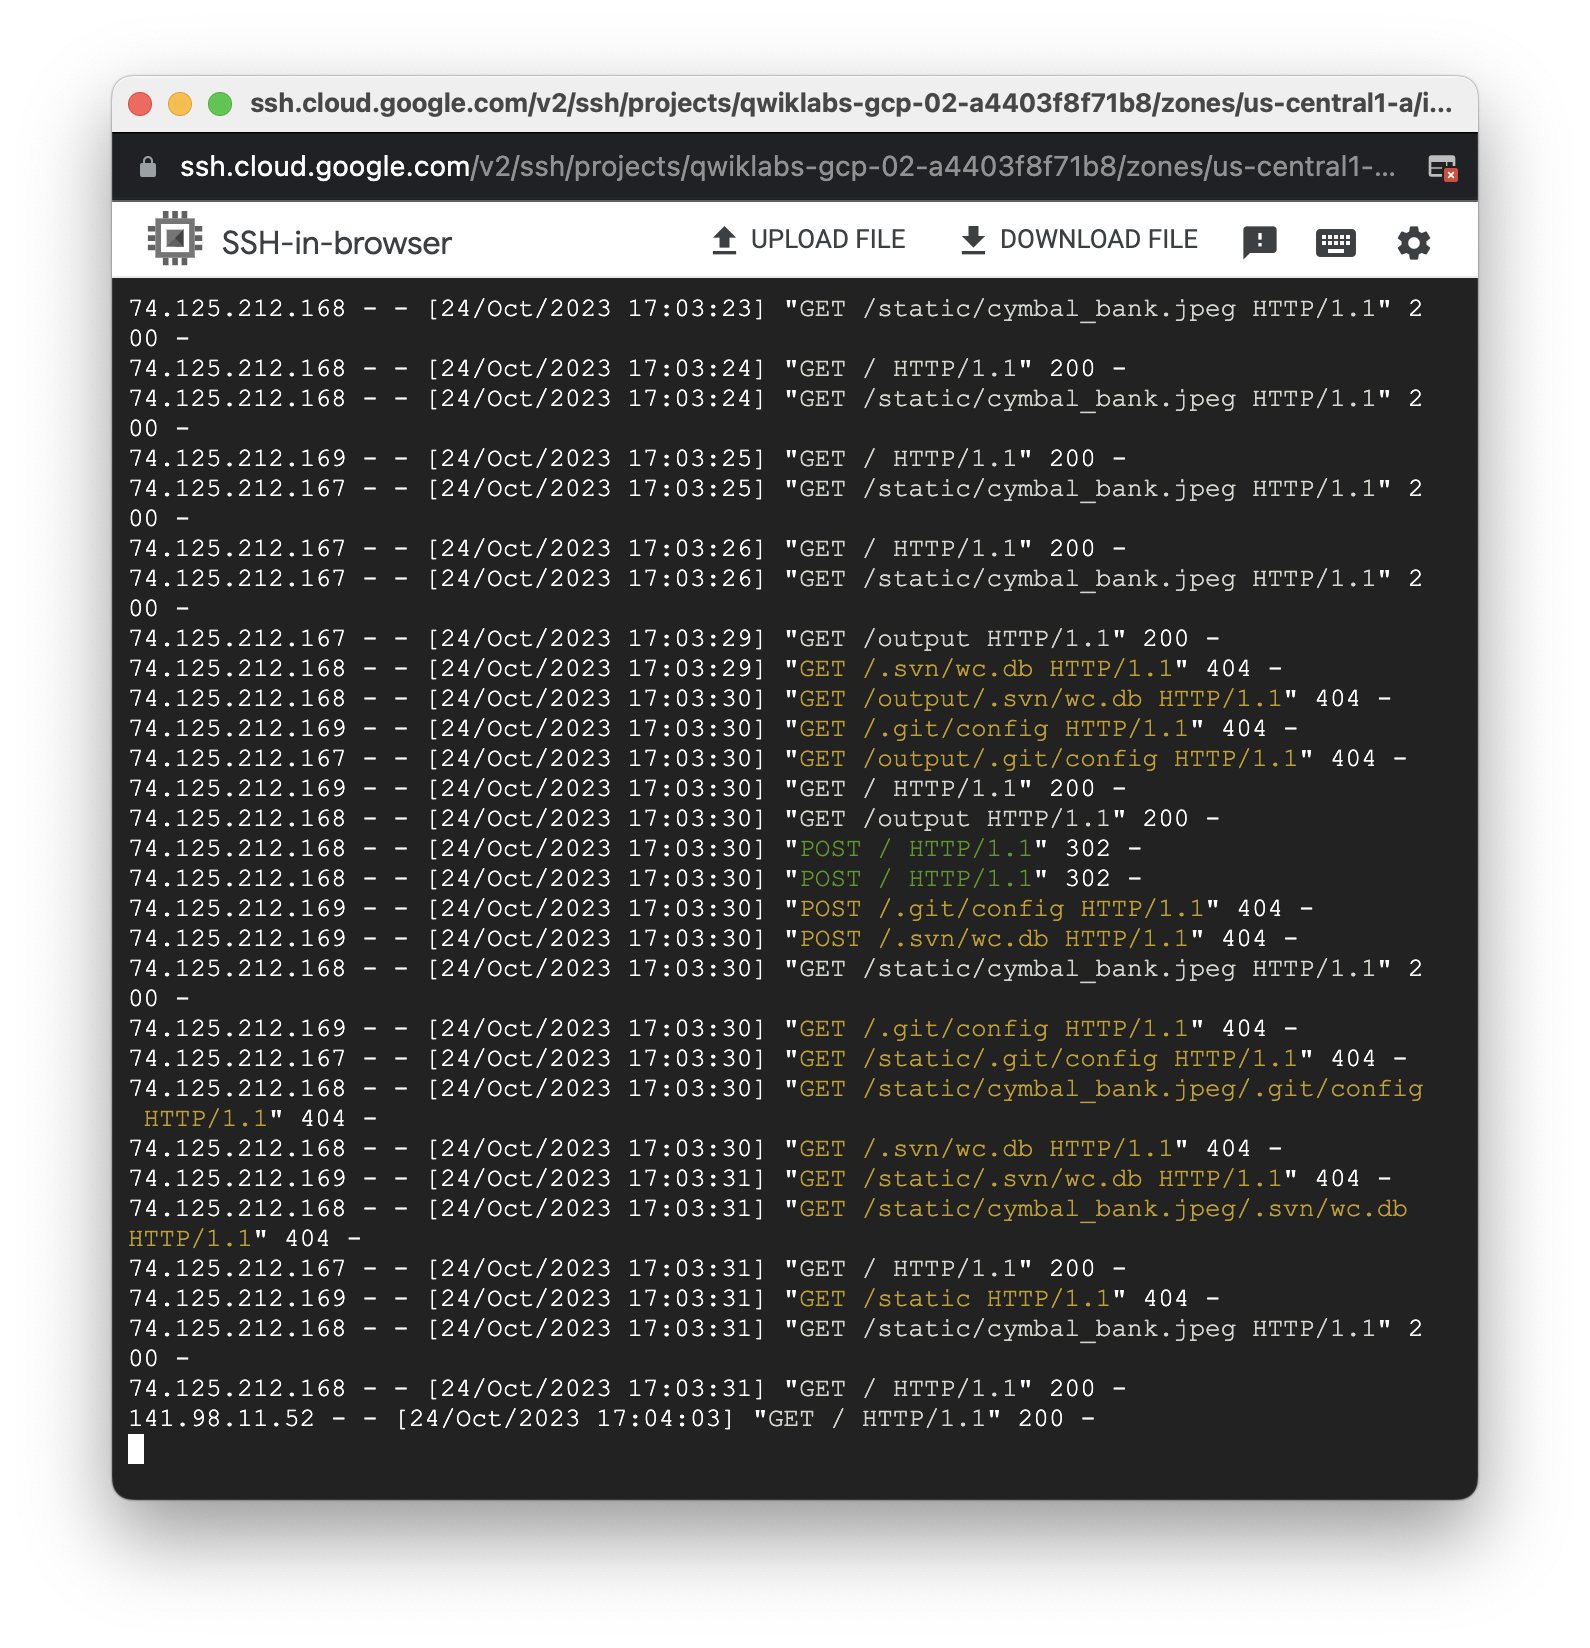The width and height of the screenshot is (1590, 1648).
Task: Click the "/static/cymbal_bank.jpeg/.svn/wc.db" log entry
Action: tap(768, 1223)
